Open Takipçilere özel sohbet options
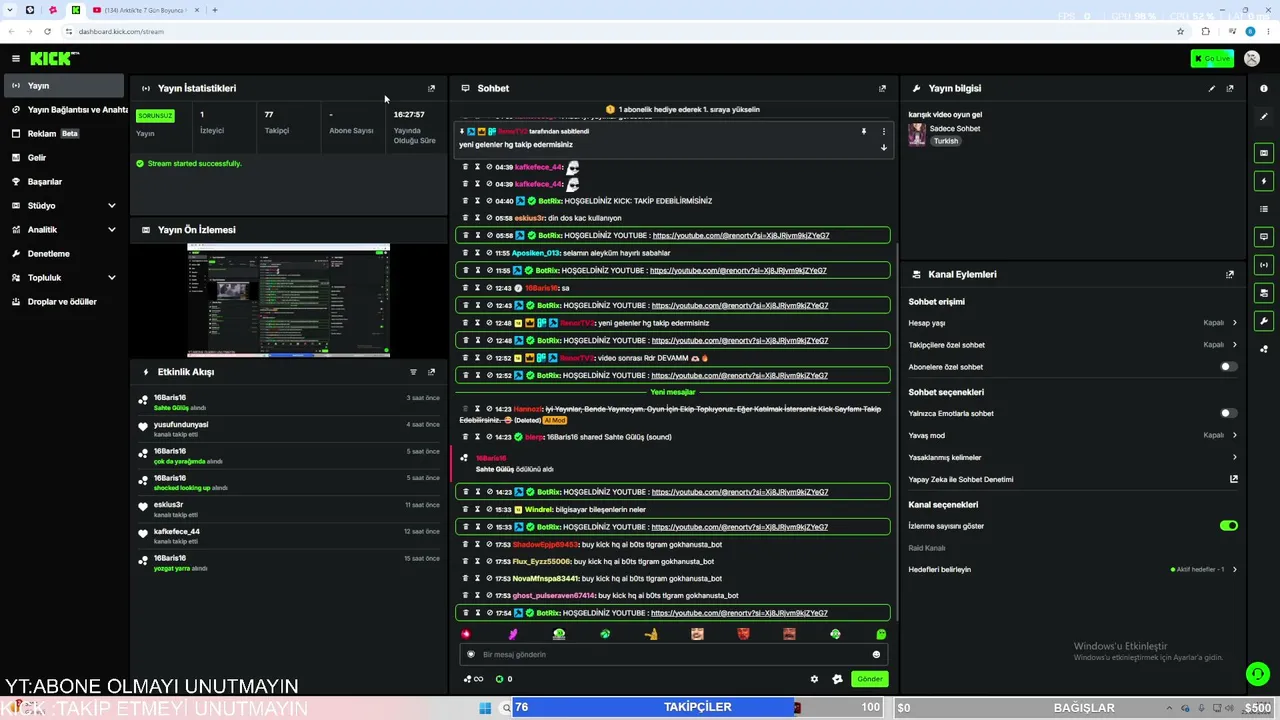 (1073, 345)
